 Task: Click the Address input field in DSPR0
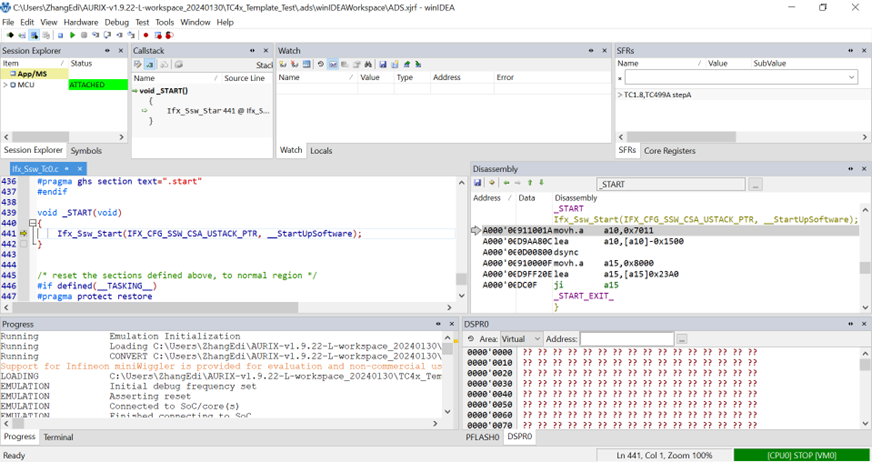pos(626,339)
